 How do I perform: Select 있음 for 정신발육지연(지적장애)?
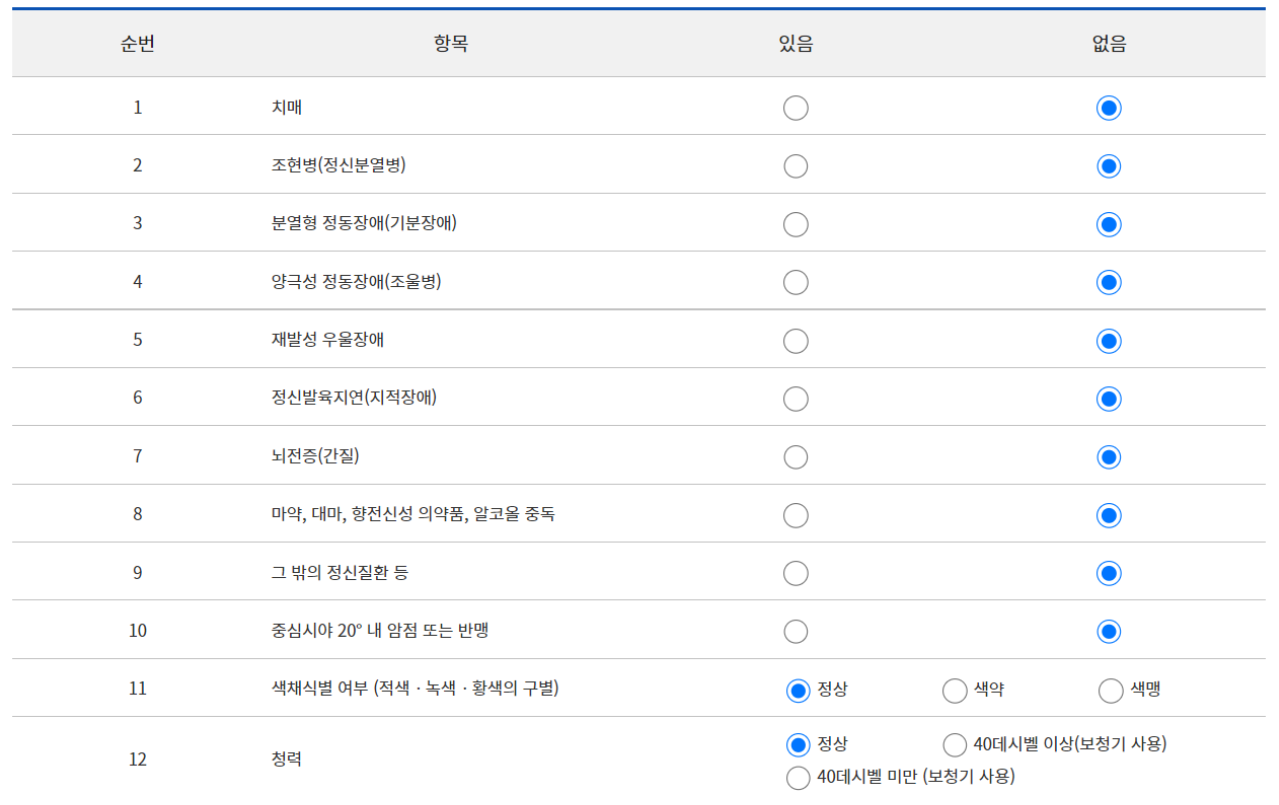pos(795,398)
